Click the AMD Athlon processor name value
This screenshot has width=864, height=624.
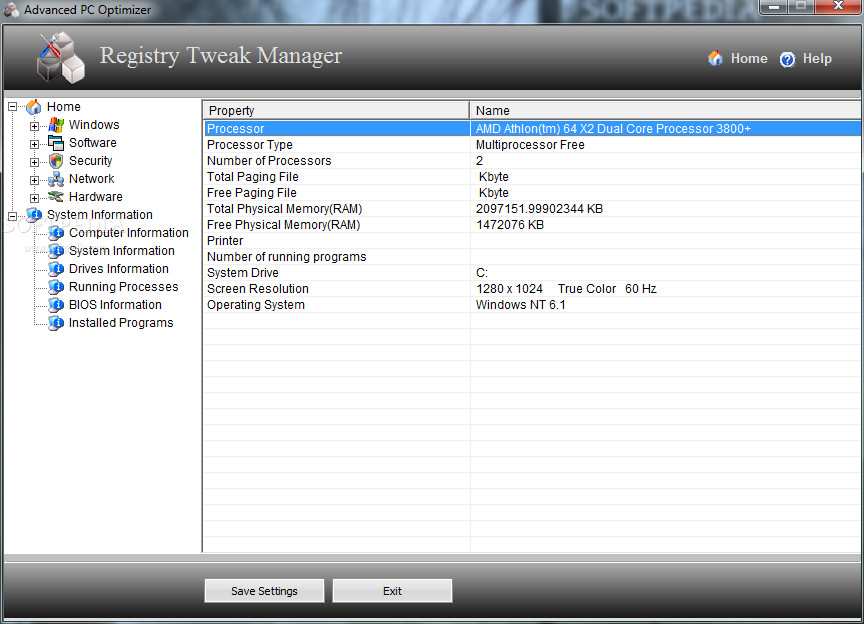point(613,128)
